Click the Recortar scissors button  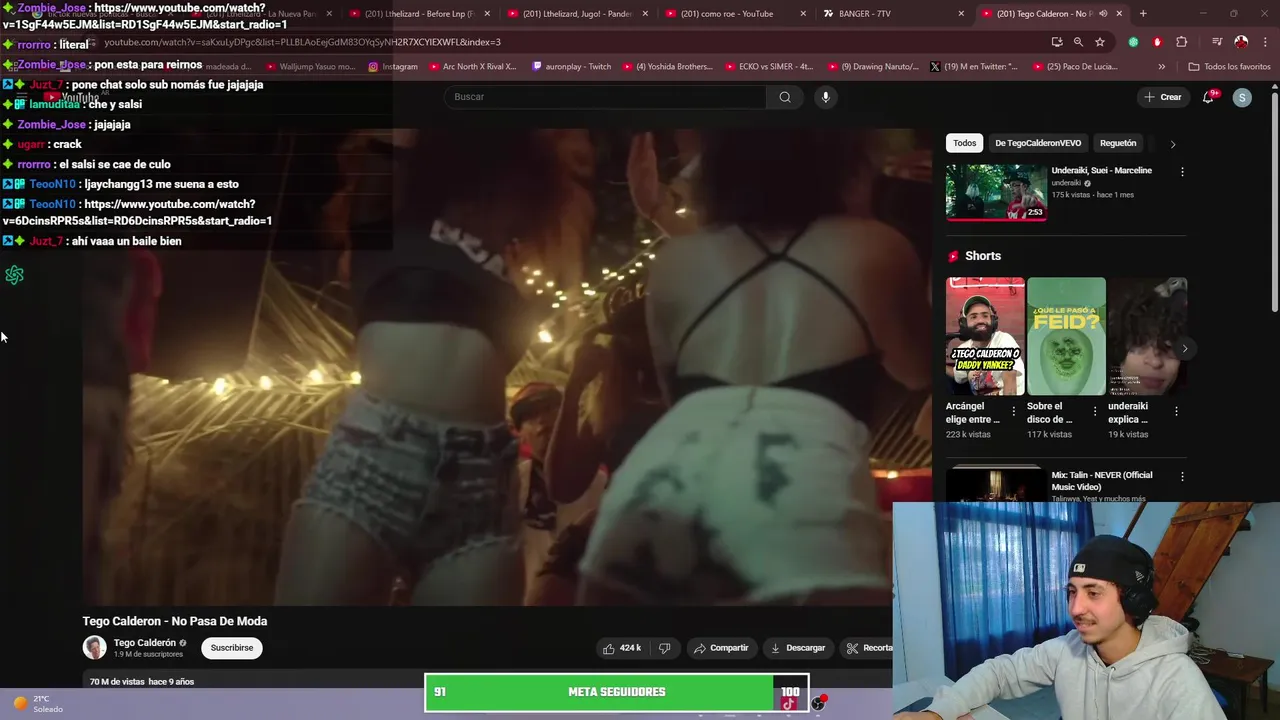pyautogui.click(x=867, y=648)
